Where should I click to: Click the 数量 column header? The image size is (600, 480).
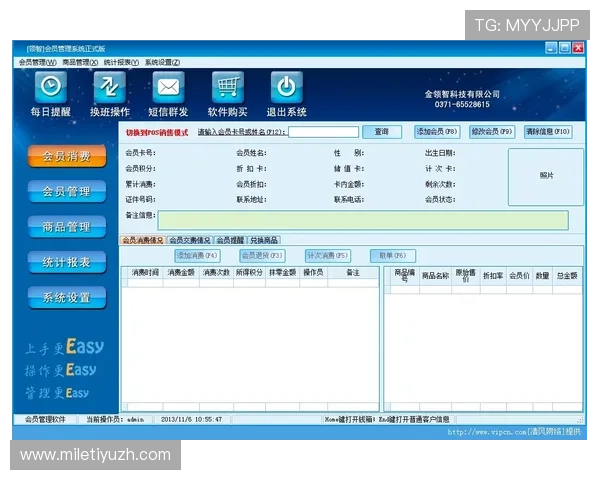(542, 276)
